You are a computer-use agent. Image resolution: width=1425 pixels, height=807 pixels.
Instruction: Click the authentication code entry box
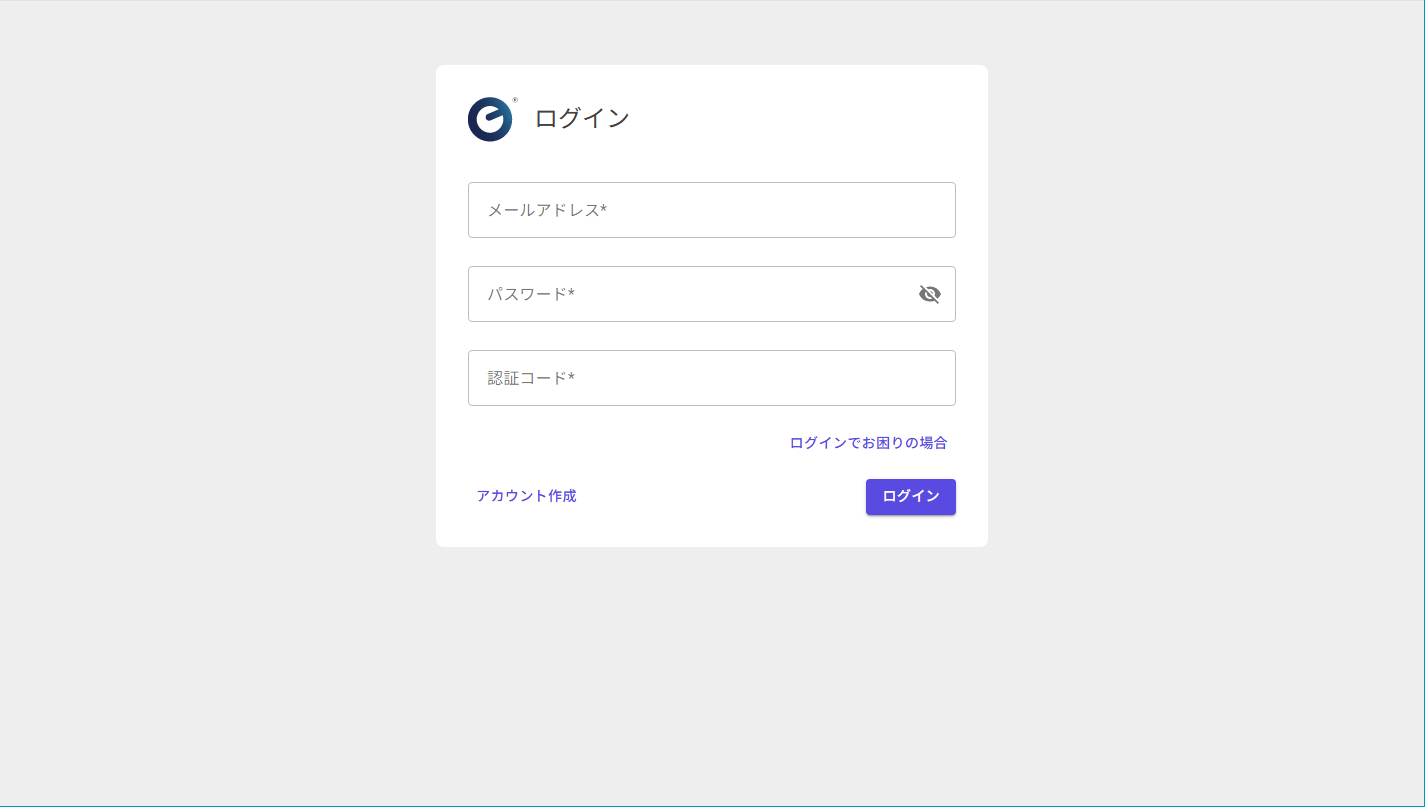pos(711,378)
